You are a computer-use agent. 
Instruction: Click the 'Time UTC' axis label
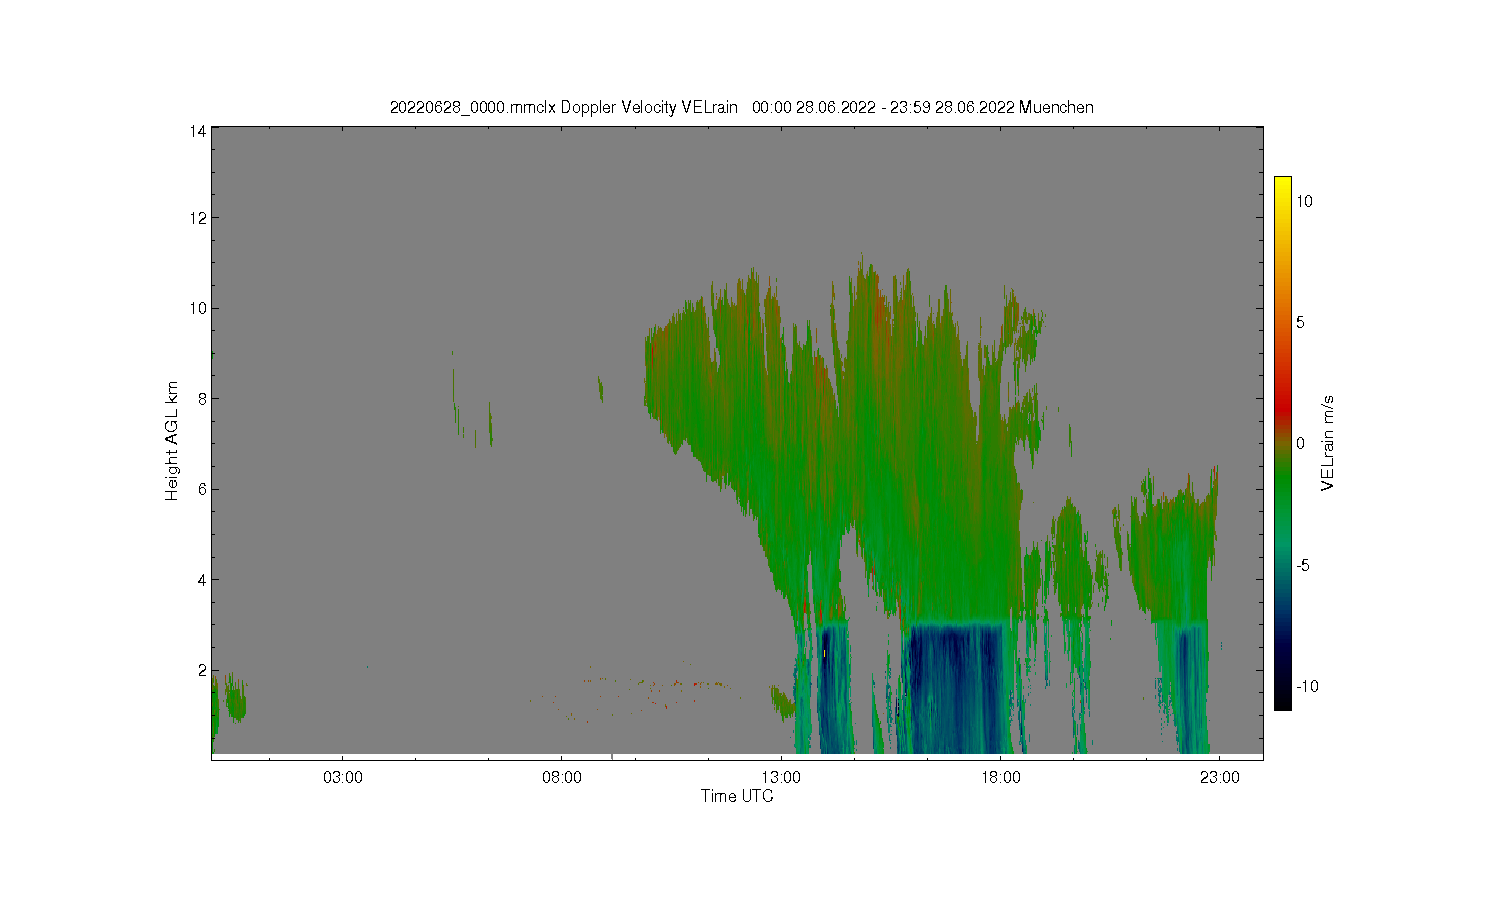pyautogui.click(x=737, y=796)
